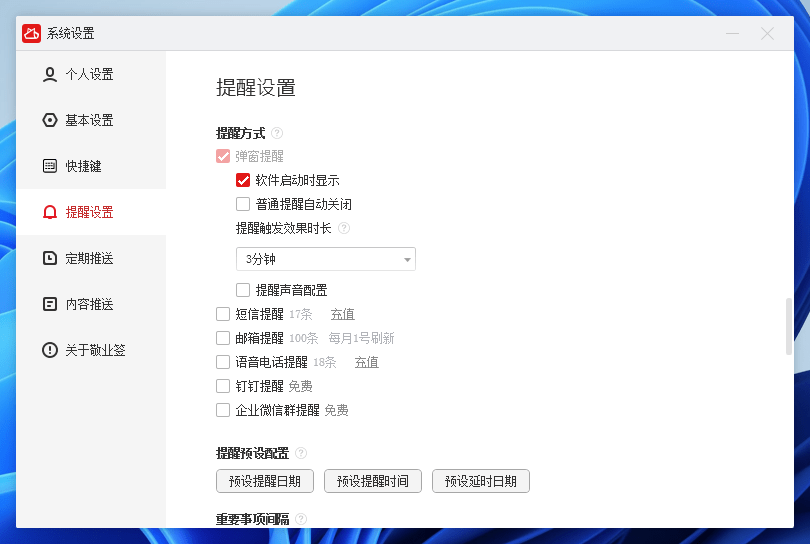This screenshot has height=544, width=810.
Task: Tick the 钉钉提醒 checkbox
Action: pyautogui.click(x=223, y=386)
